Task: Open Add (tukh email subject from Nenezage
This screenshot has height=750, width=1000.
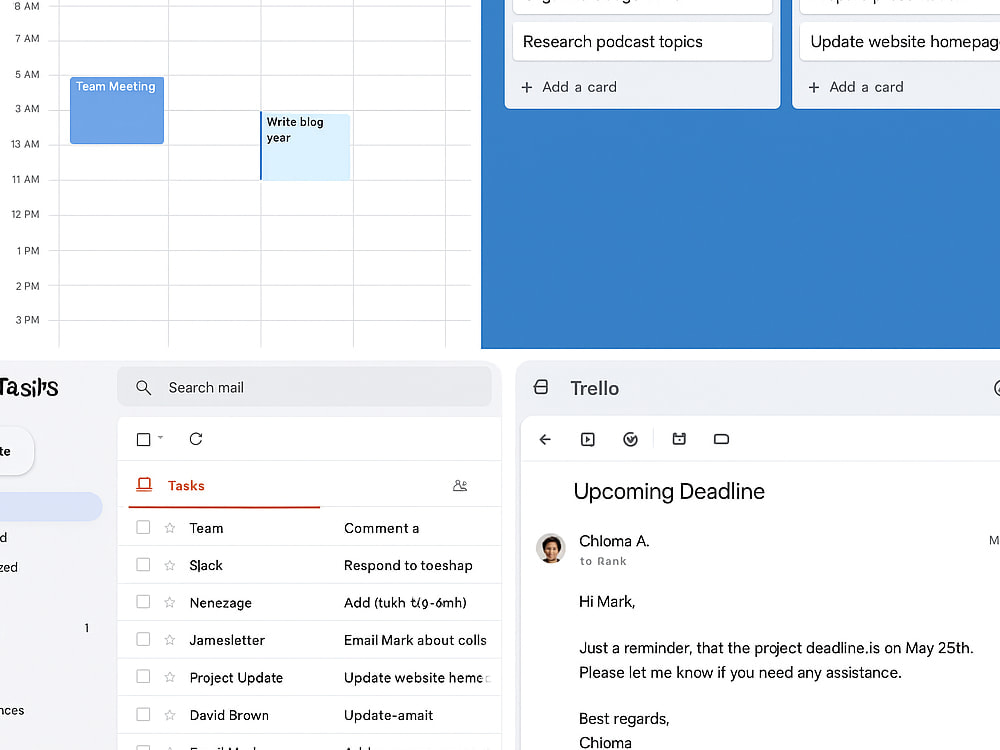Action: tap(405, 603)
